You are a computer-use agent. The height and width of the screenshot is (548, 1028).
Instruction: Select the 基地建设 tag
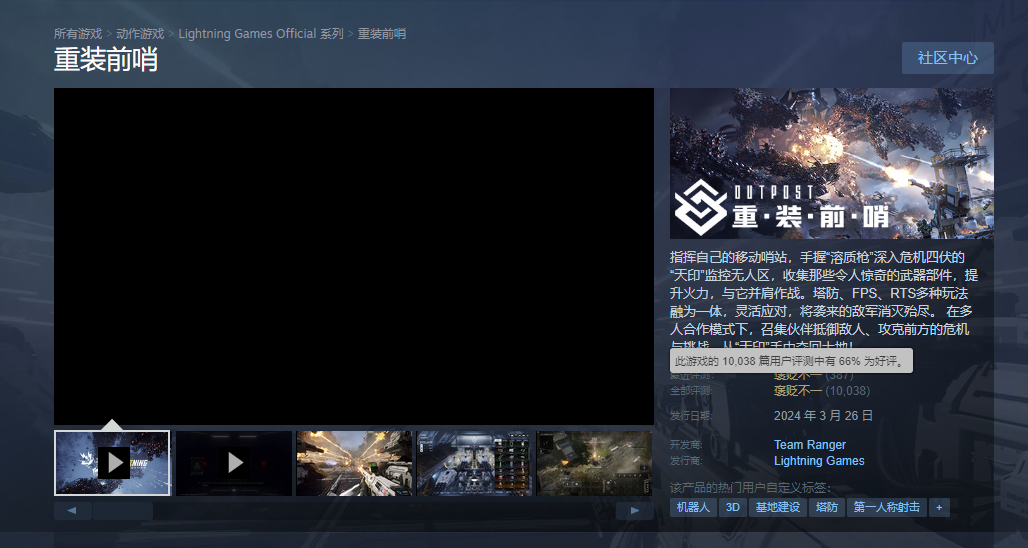pos(778,507)
